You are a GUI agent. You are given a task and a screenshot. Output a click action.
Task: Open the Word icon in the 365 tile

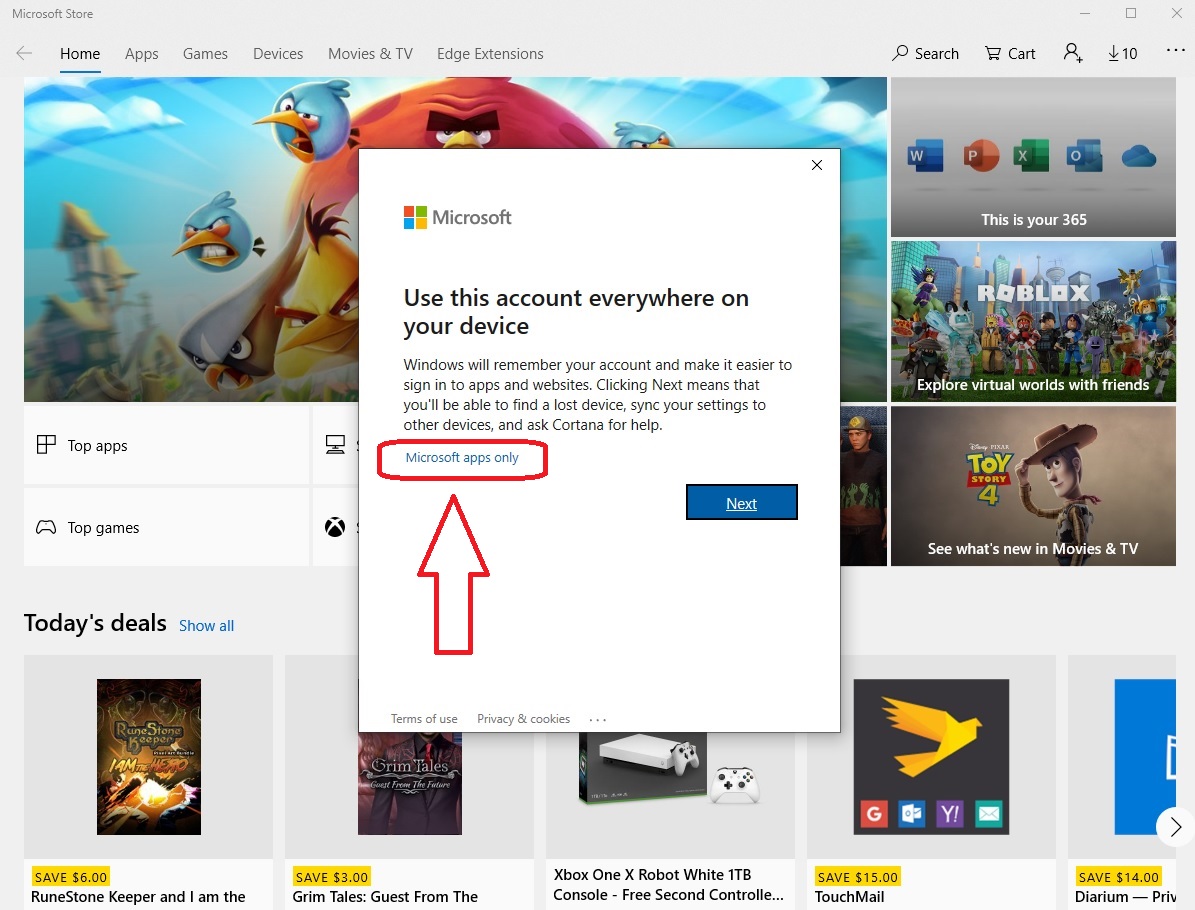924,155
